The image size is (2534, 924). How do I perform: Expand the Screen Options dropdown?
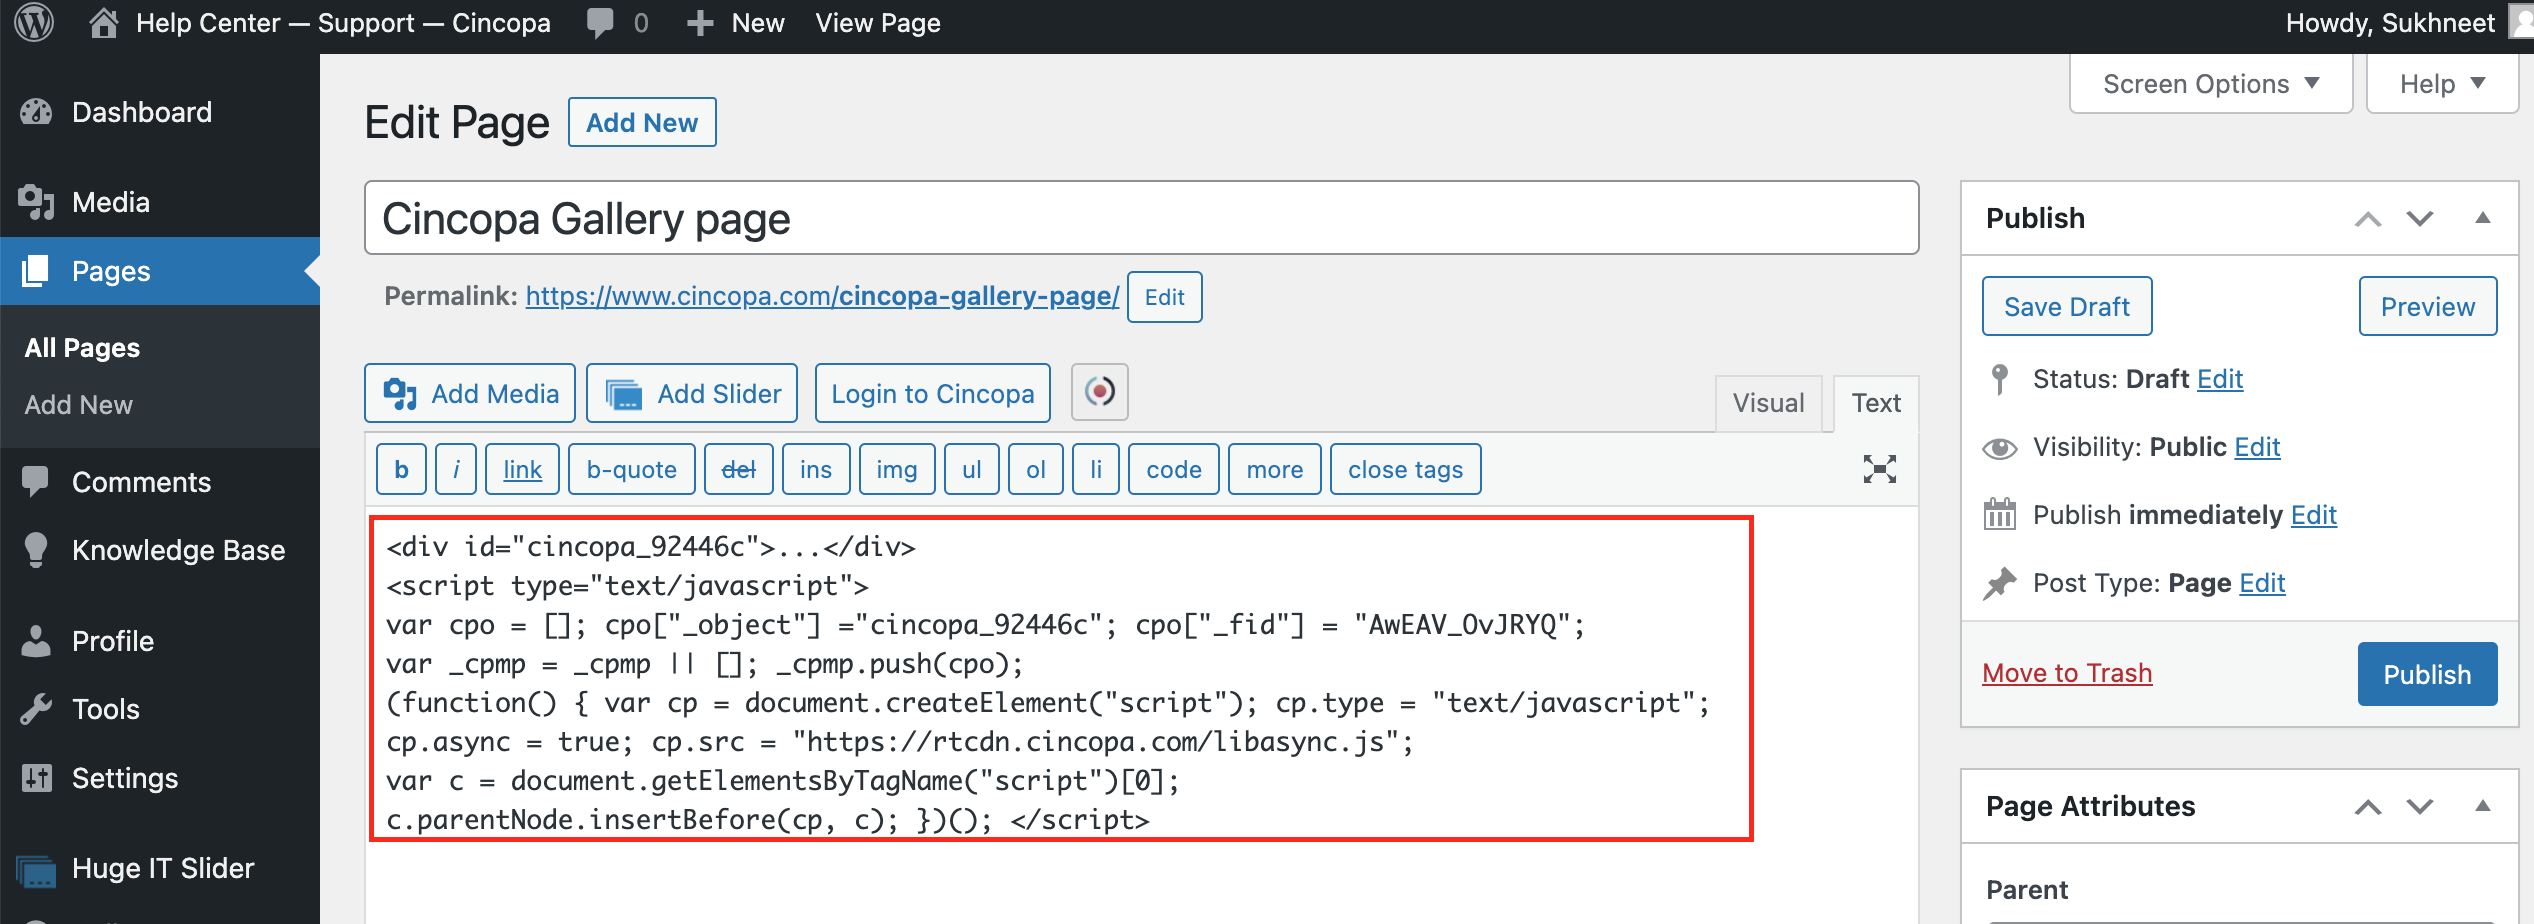pos(2211,84)
